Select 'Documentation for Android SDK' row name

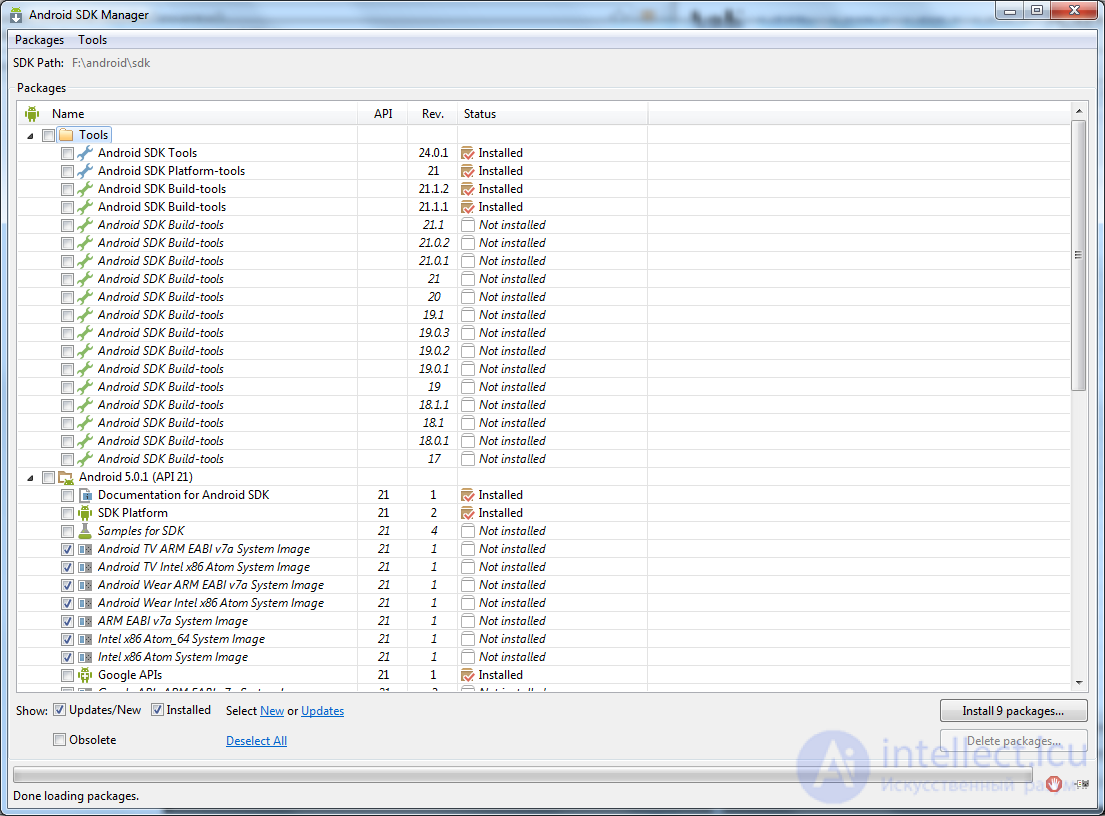(183, 495)
